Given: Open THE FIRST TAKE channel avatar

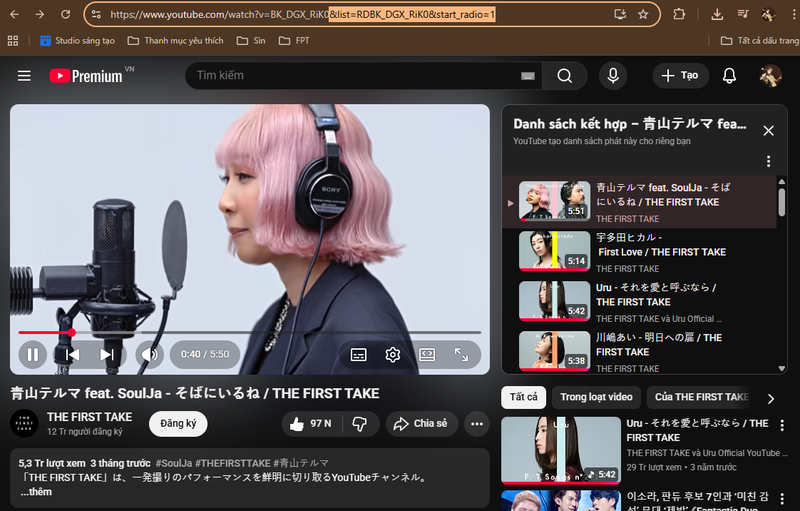Looking at the screenshot, I should click(x=24, y=423).
